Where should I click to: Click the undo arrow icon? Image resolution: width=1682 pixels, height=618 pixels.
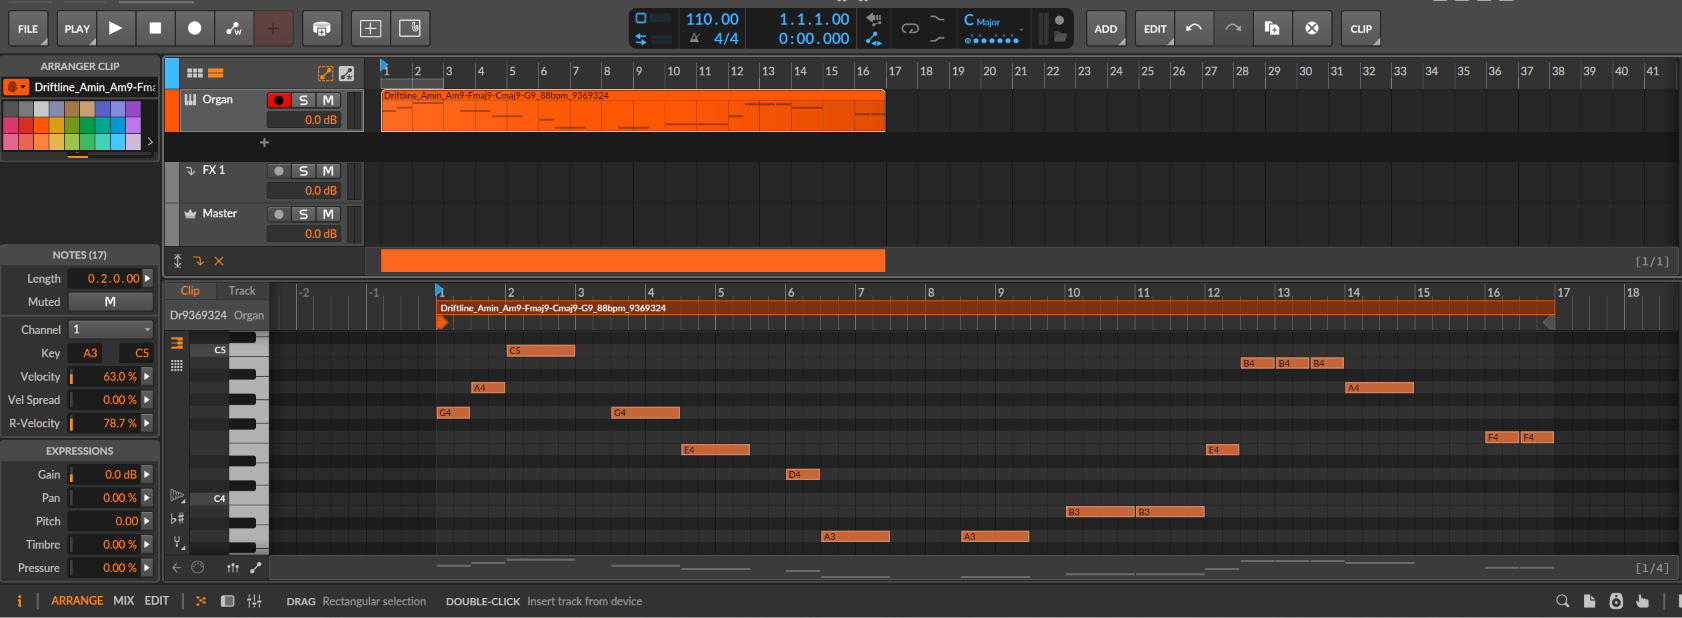pos(1194,28)
